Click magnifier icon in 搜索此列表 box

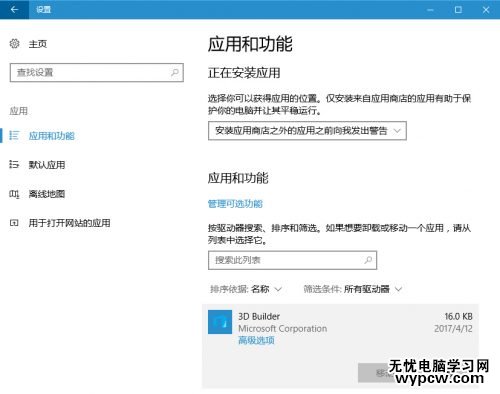[x=368, y=260]
